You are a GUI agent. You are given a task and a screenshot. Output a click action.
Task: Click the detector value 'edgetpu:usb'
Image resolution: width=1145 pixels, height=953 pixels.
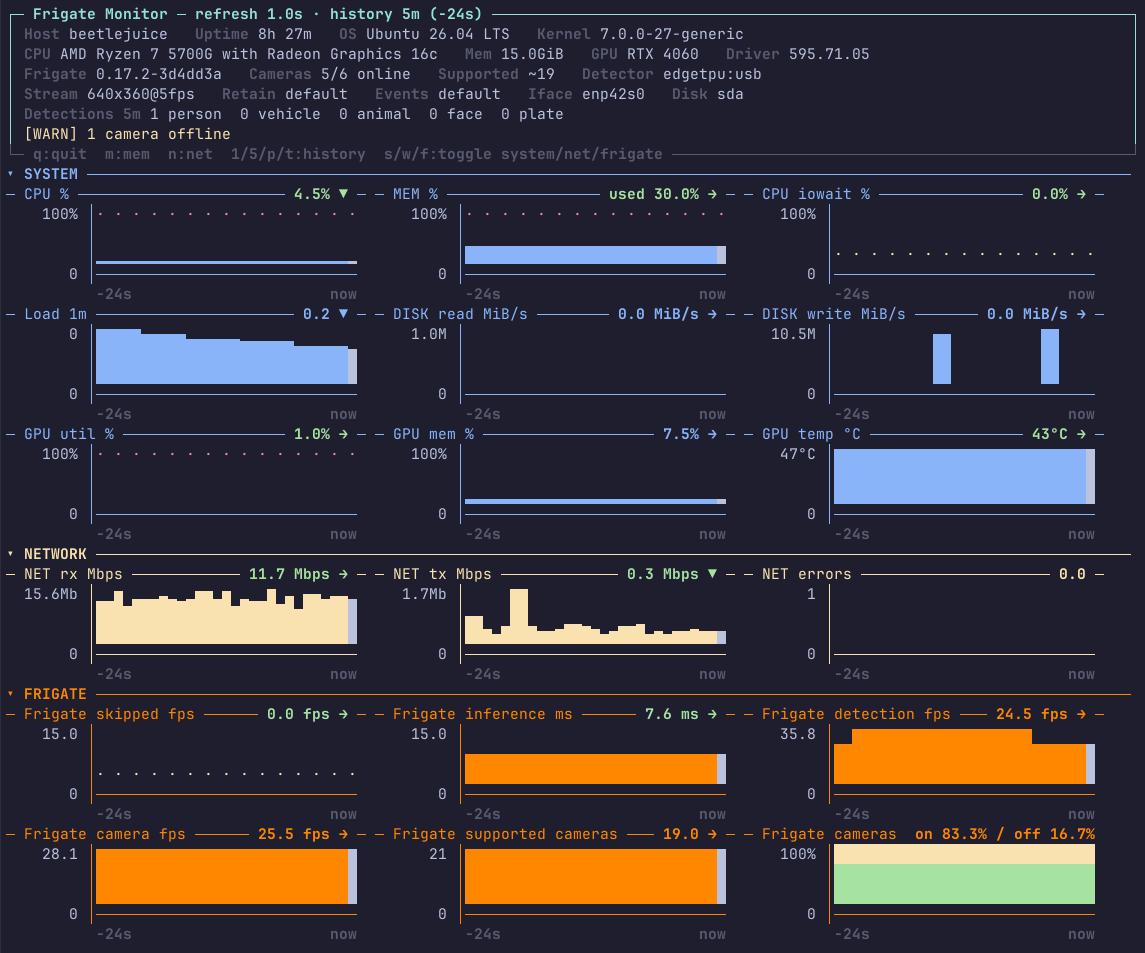pyautogui.click(x=712, y=74)
